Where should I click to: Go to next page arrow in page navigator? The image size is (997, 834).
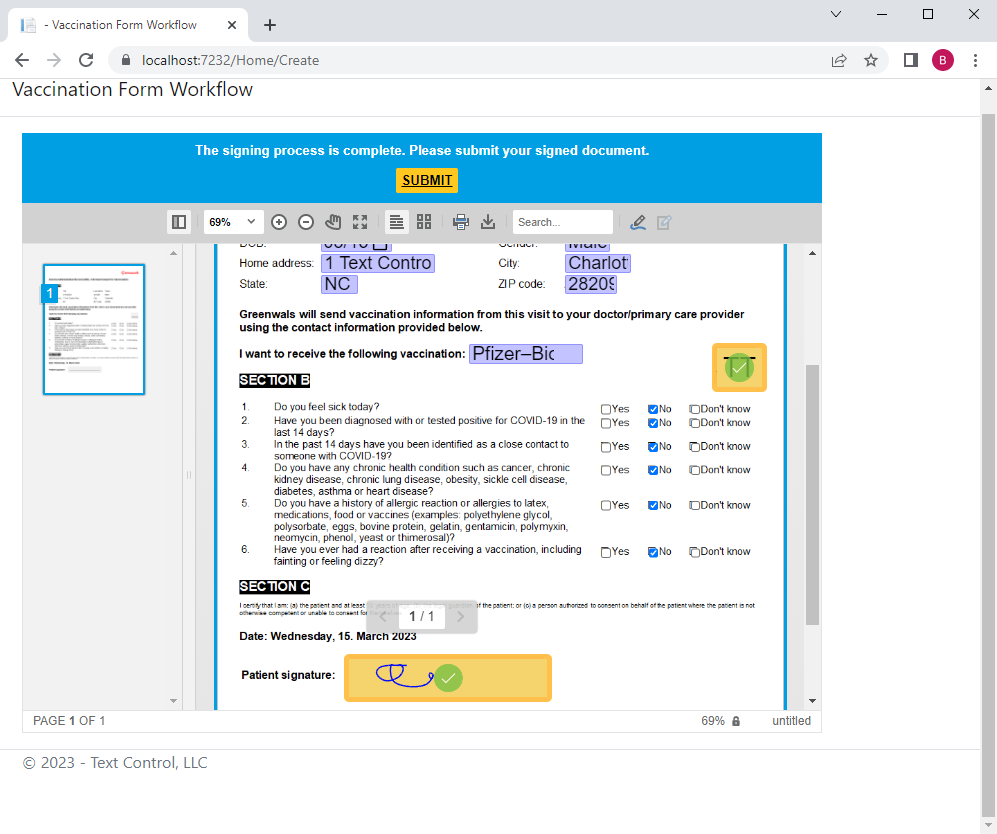click(460, 617)
